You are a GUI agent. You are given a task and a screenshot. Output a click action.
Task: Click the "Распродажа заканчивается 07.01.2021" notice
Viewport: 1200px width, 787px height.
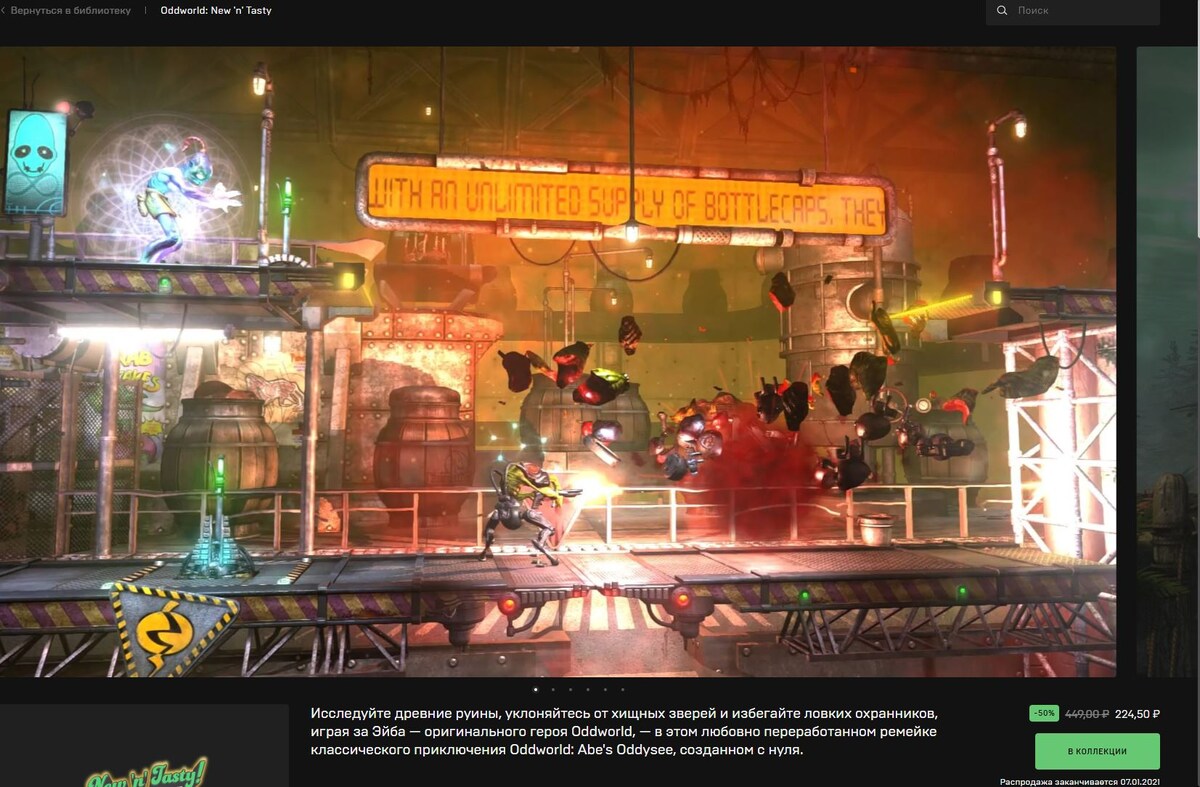[1080, 782]
